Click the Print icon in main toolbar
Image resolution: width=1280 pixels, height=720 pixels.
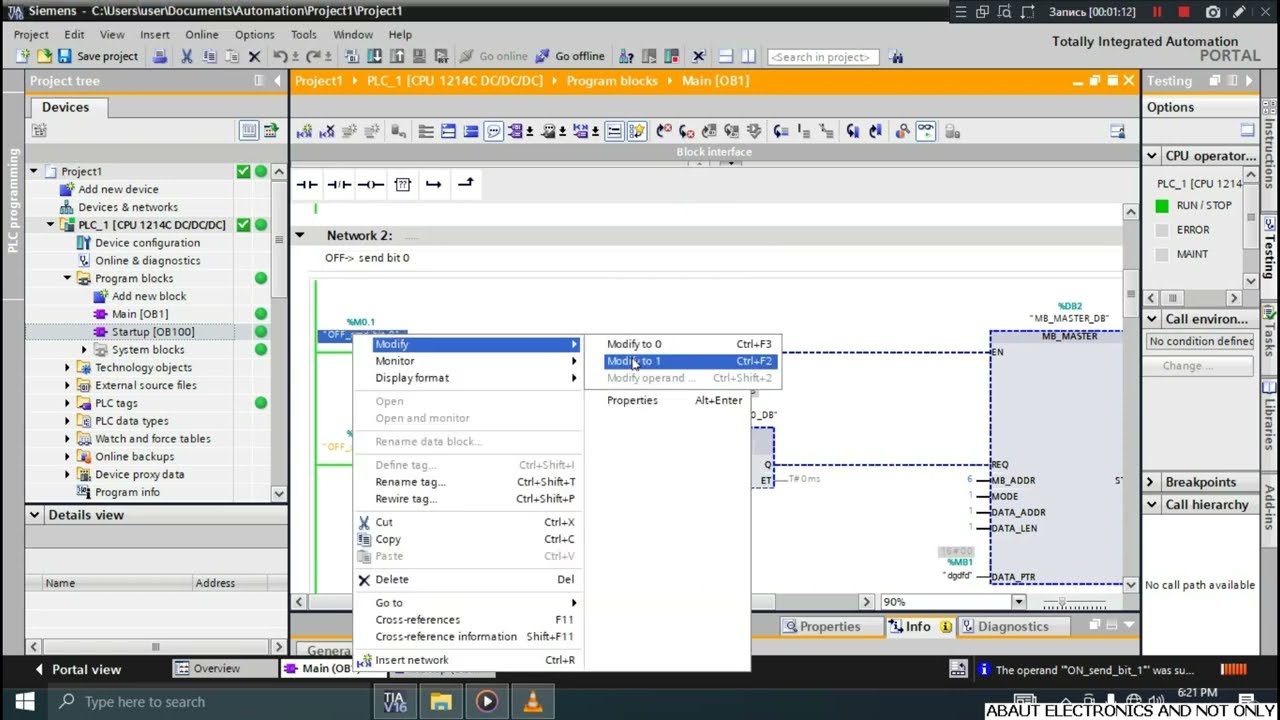160,57
